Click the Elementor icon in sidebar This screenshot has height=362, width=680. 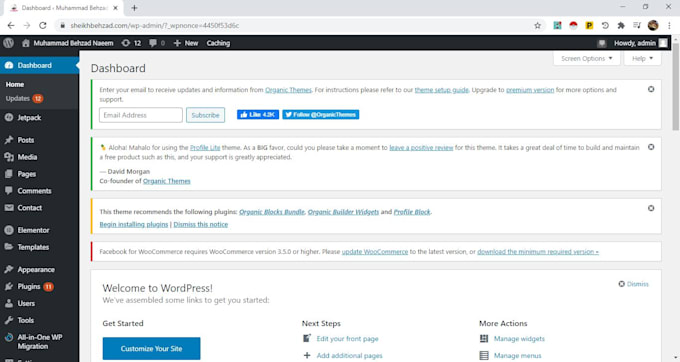(x=9, y=230)
